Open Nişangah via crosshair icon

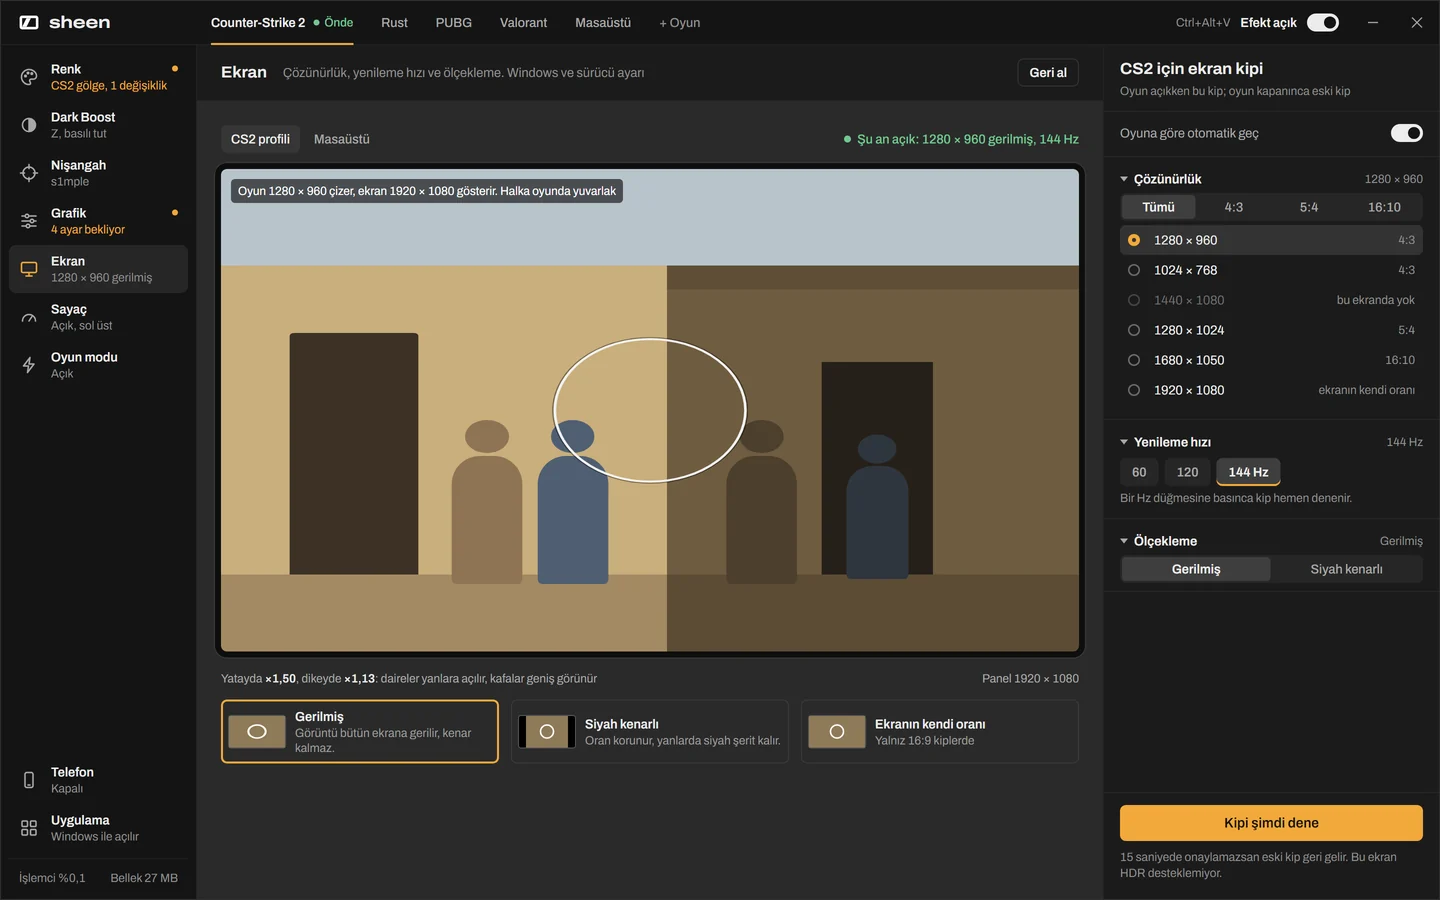29,173
